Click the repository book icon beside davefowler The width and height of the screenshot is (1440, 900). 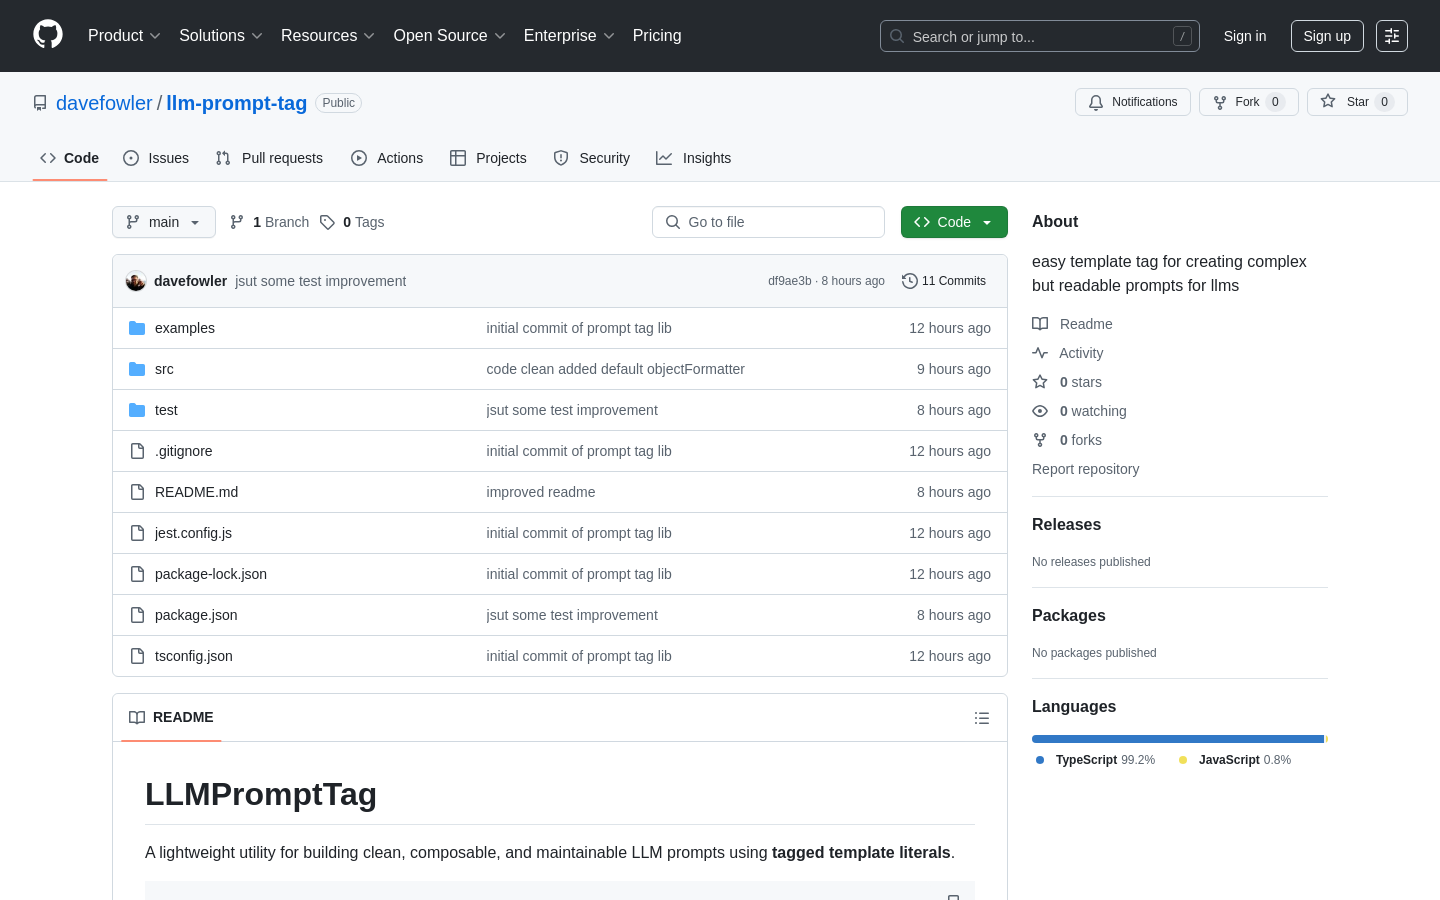click(x=40, y=103)
